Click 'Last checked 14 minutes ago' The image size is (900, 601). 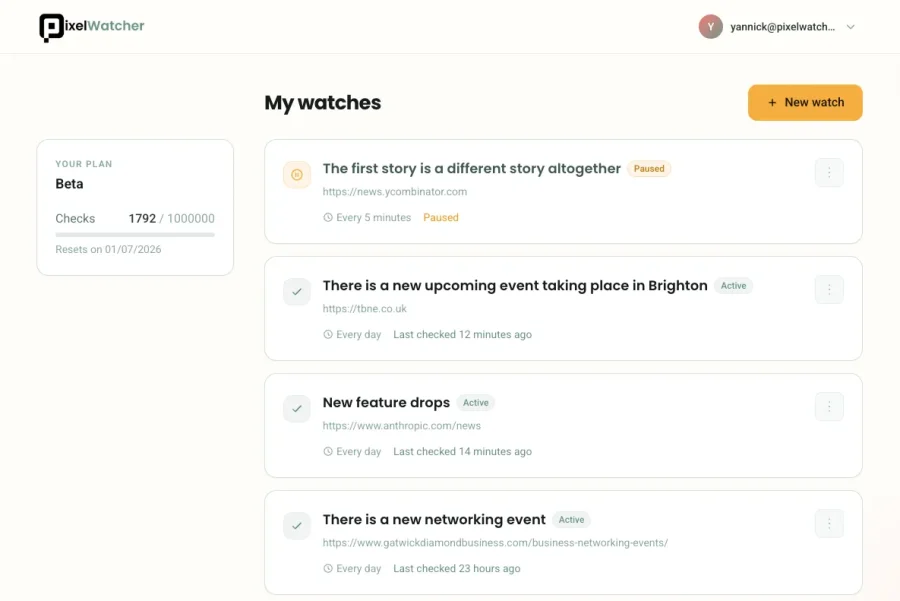tap(463, 452)
